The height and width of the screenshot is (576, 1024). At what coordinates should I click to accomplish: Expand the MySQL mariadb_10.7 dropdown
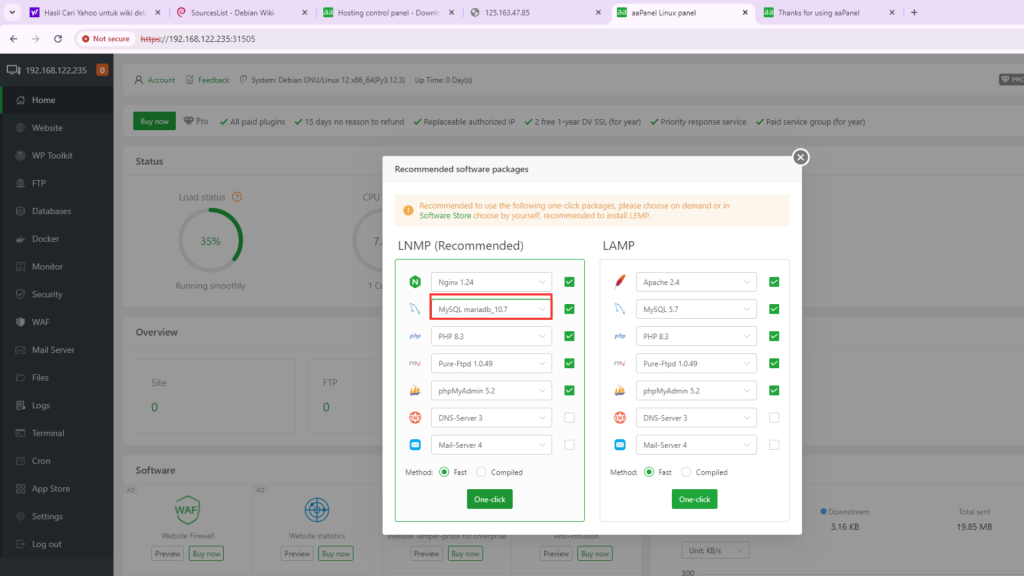click(490, 309)
